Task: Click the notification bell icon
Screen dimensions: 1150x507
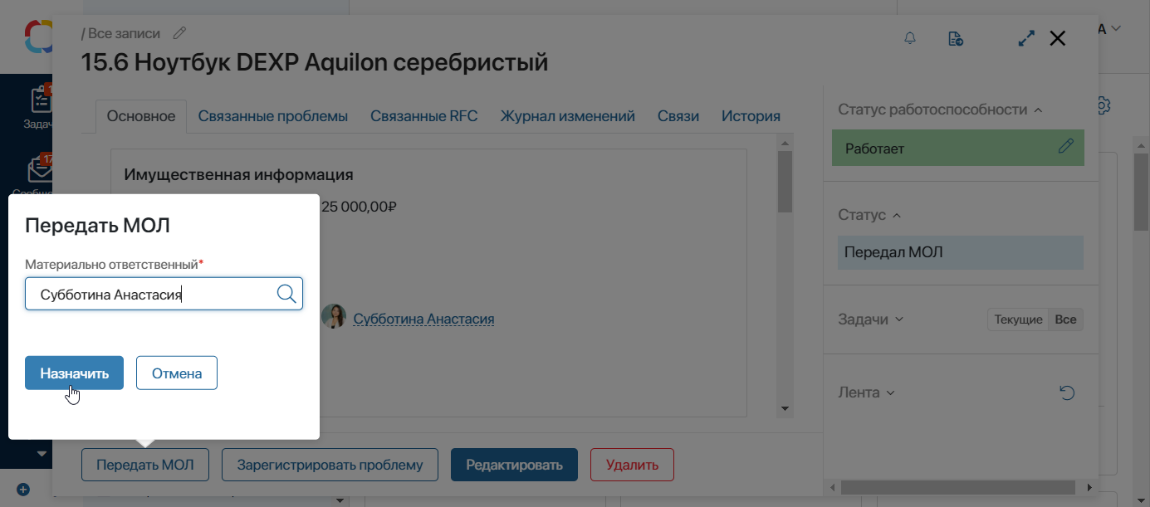Action: coord(910,38)
